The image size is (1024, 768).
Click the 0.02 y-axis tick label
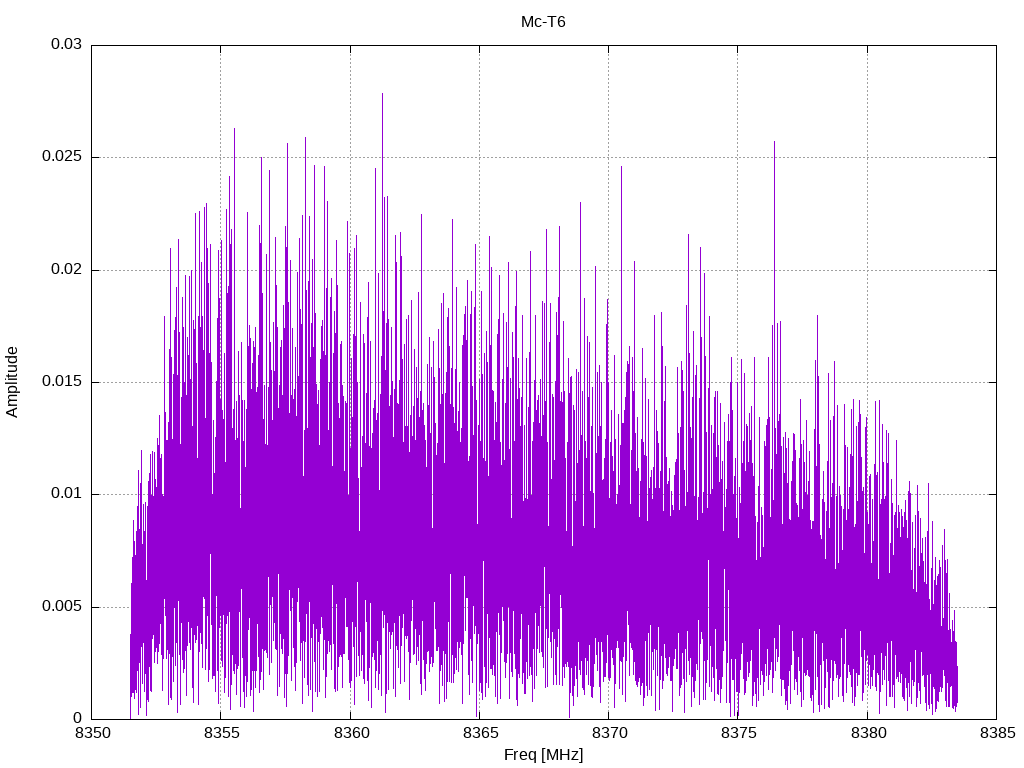(x=67, y=269)
